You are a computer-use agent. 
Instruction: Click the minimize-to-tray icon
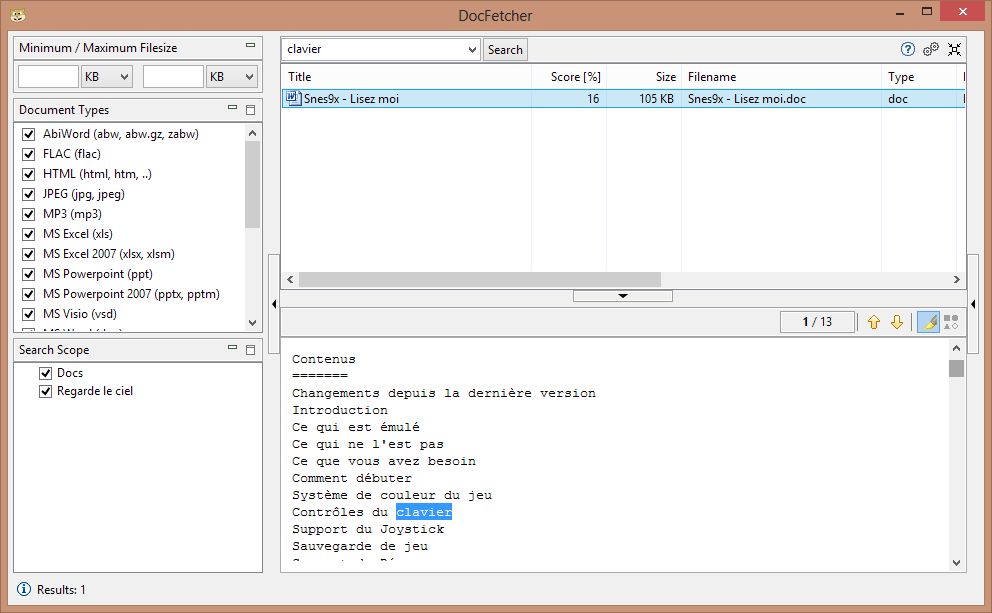[x=954, y=49]
